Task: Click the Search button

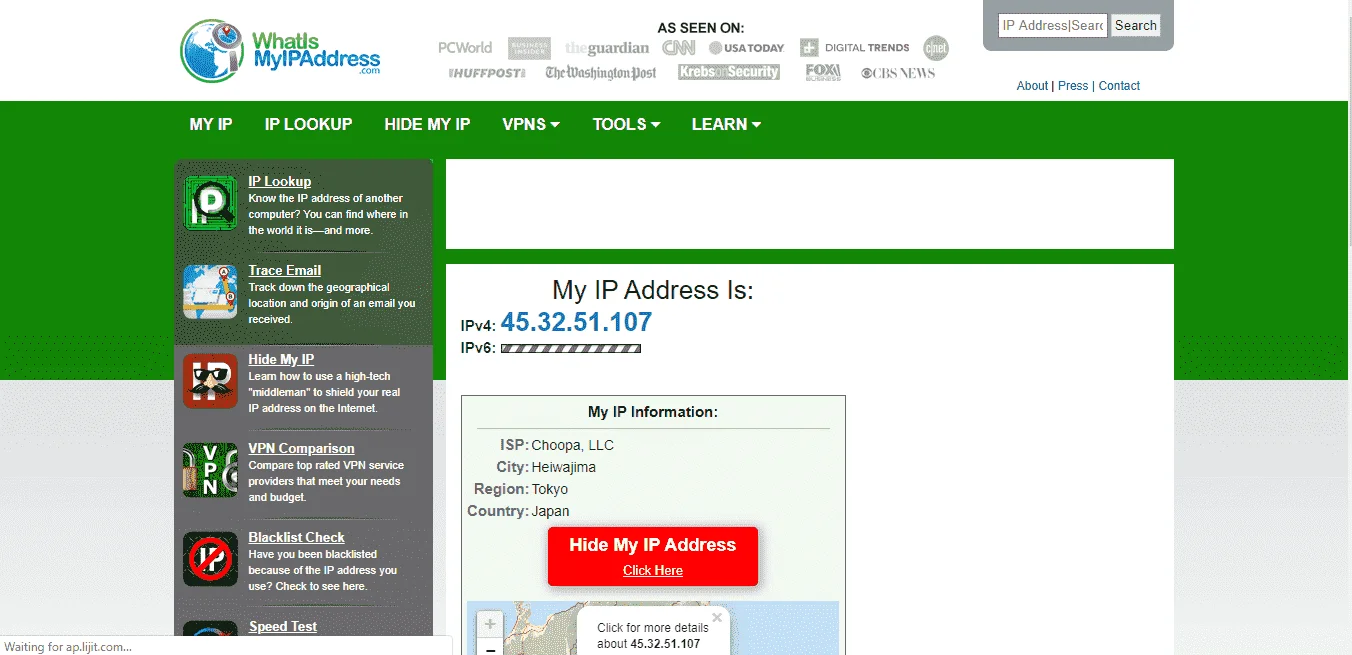Action: [x=1136, y=26]
